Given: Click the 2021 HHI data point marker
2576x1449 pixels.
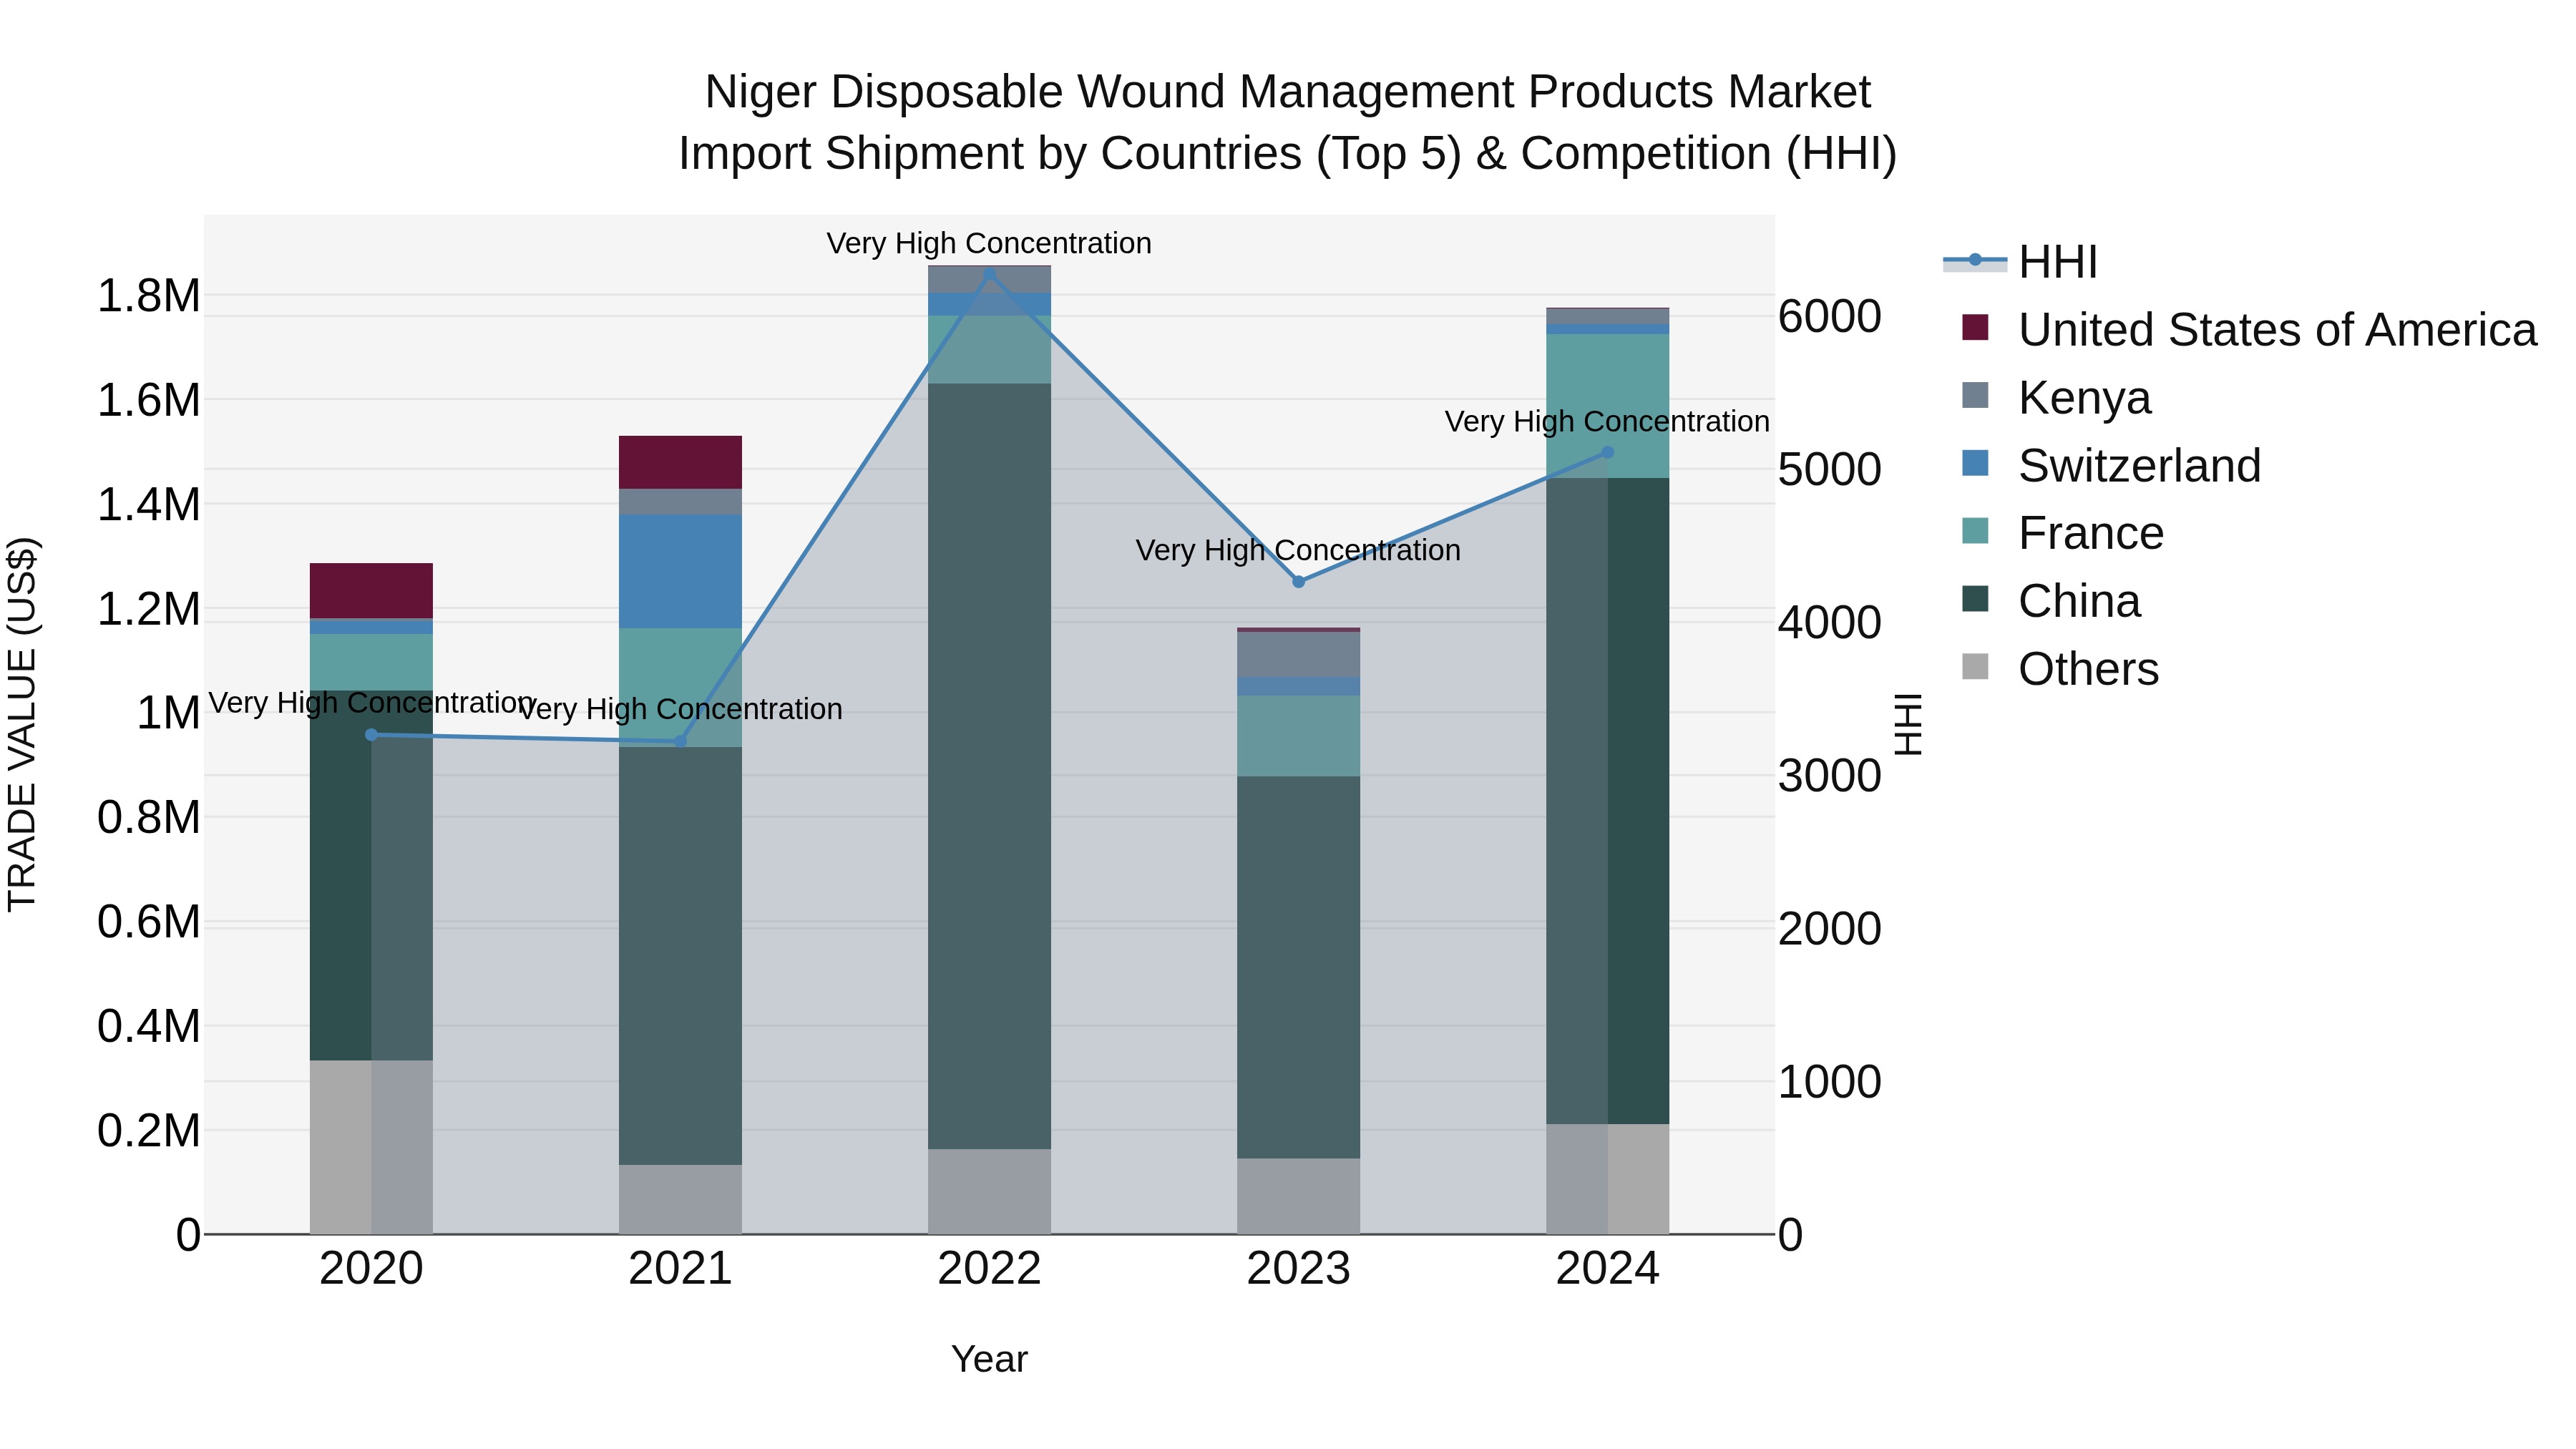Looking at the screenshot, I should 680,741.
